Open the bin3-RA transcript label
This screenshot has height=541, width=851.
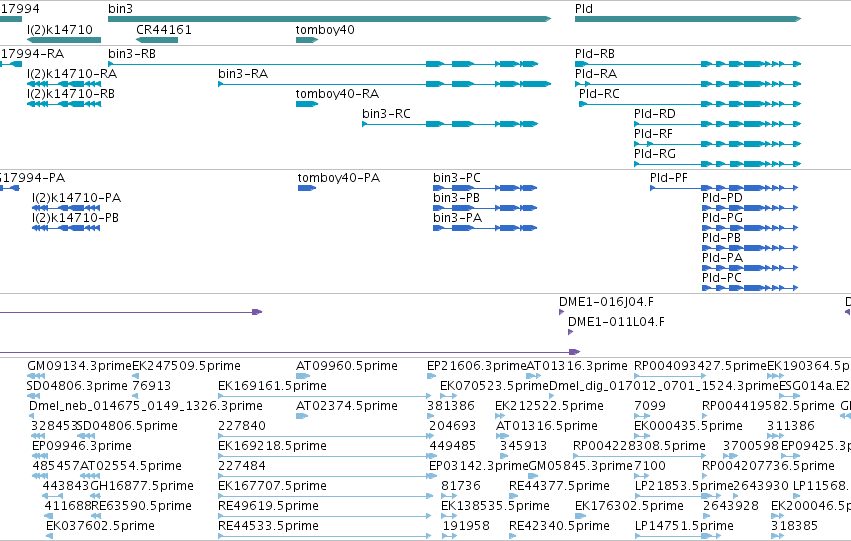[x=243, y=74]
